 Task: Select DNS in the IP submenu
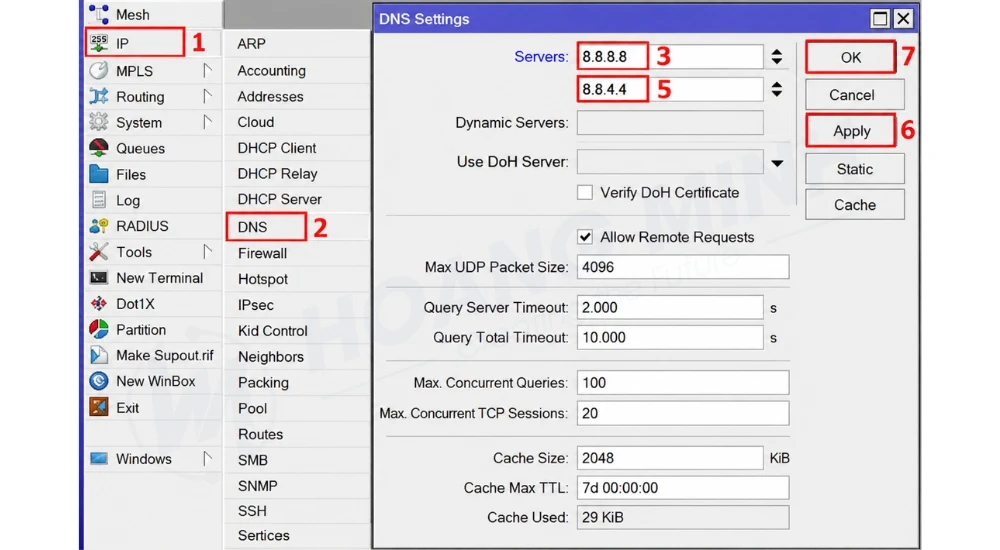click(x=253, y=227)
